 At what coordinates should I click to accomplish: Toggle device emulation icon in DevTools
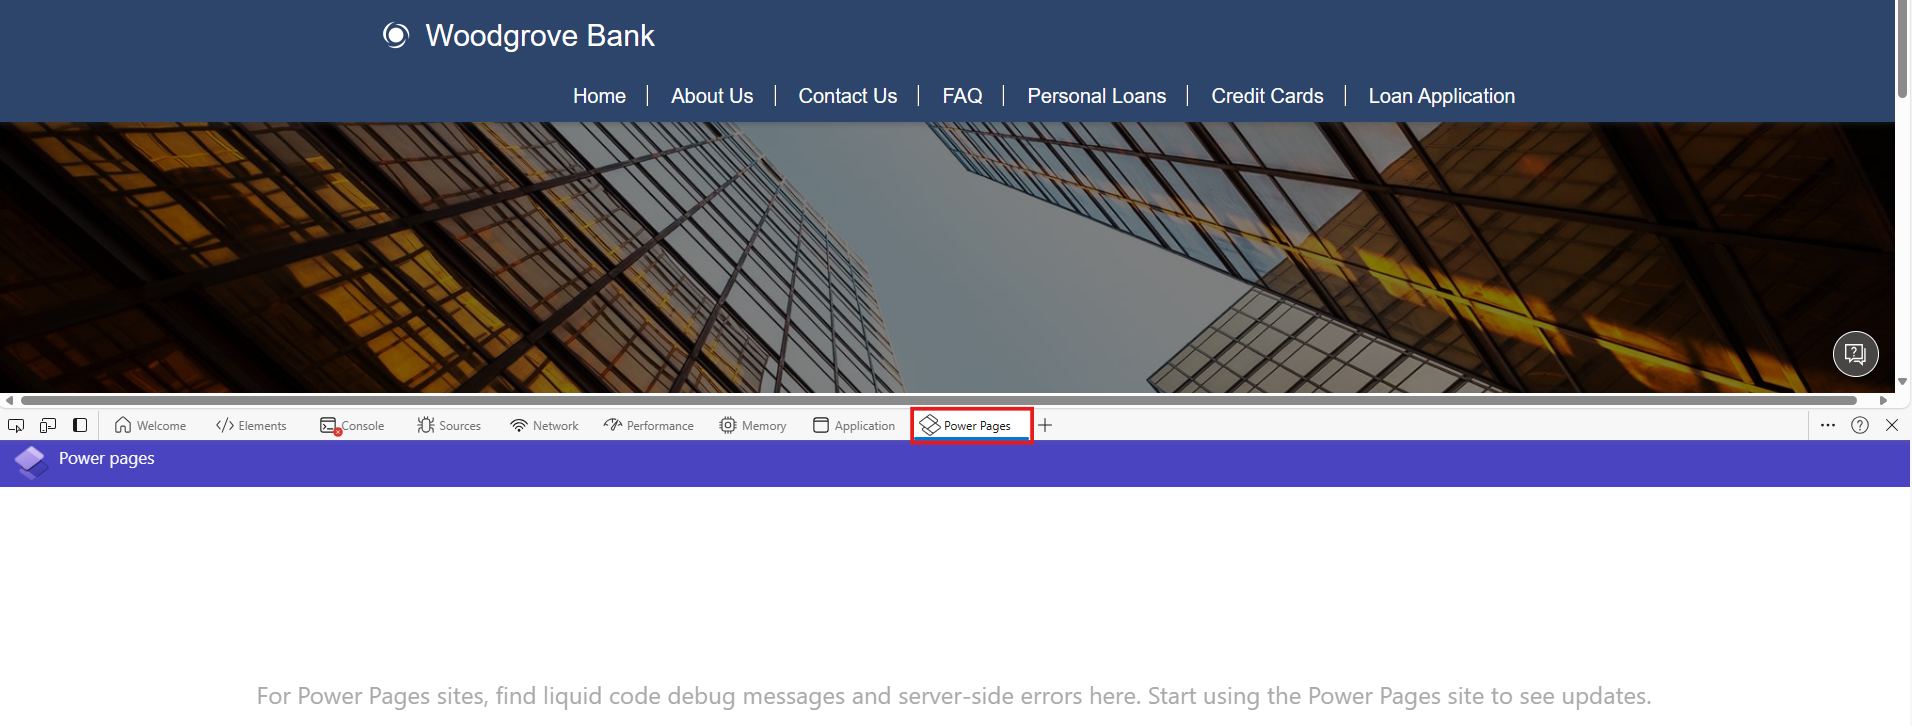(x=47, y=425)
